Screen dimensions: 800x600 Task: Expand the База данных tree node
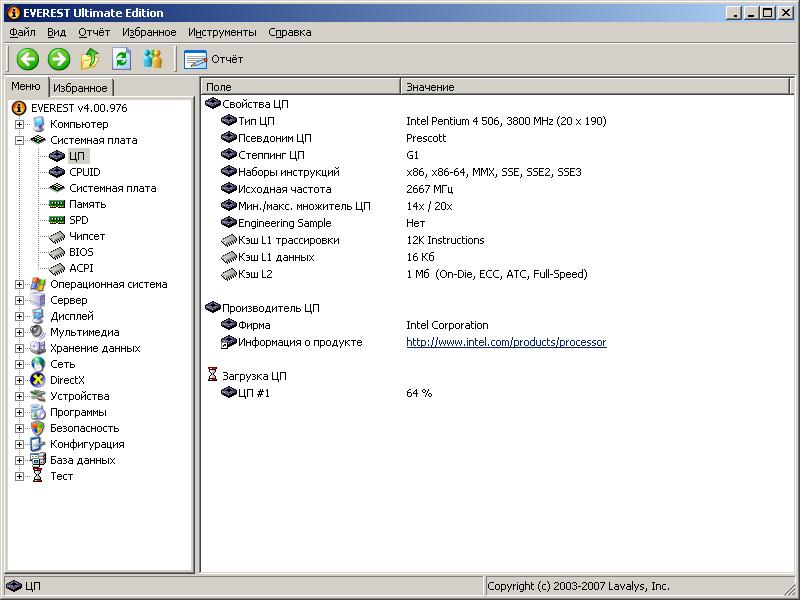point(19,460)
